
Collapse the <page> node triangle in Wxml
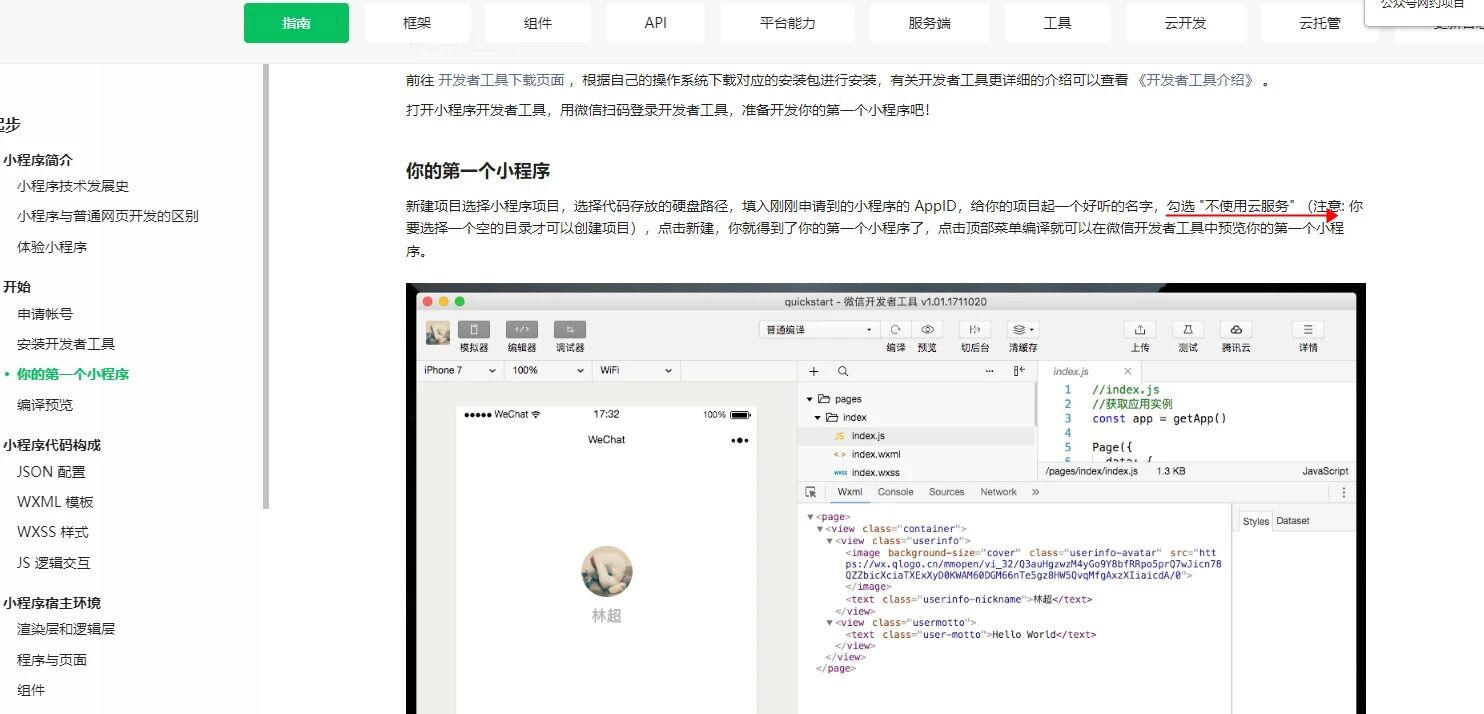pos(811,517)
